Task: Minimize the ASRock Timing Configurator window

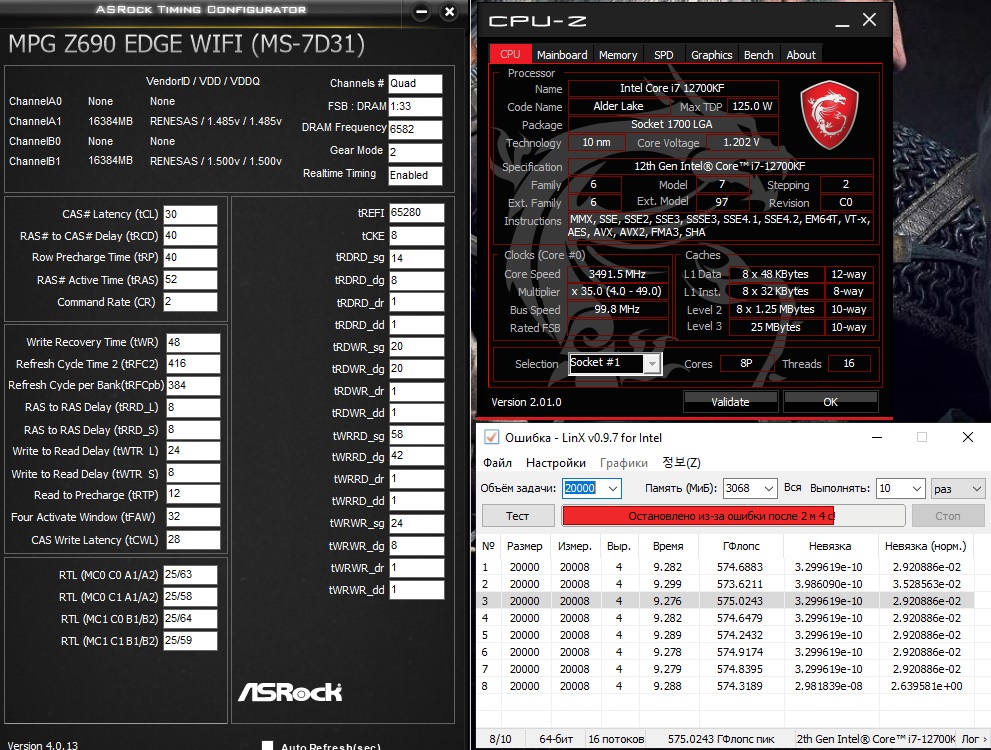Action: point(422,11)
